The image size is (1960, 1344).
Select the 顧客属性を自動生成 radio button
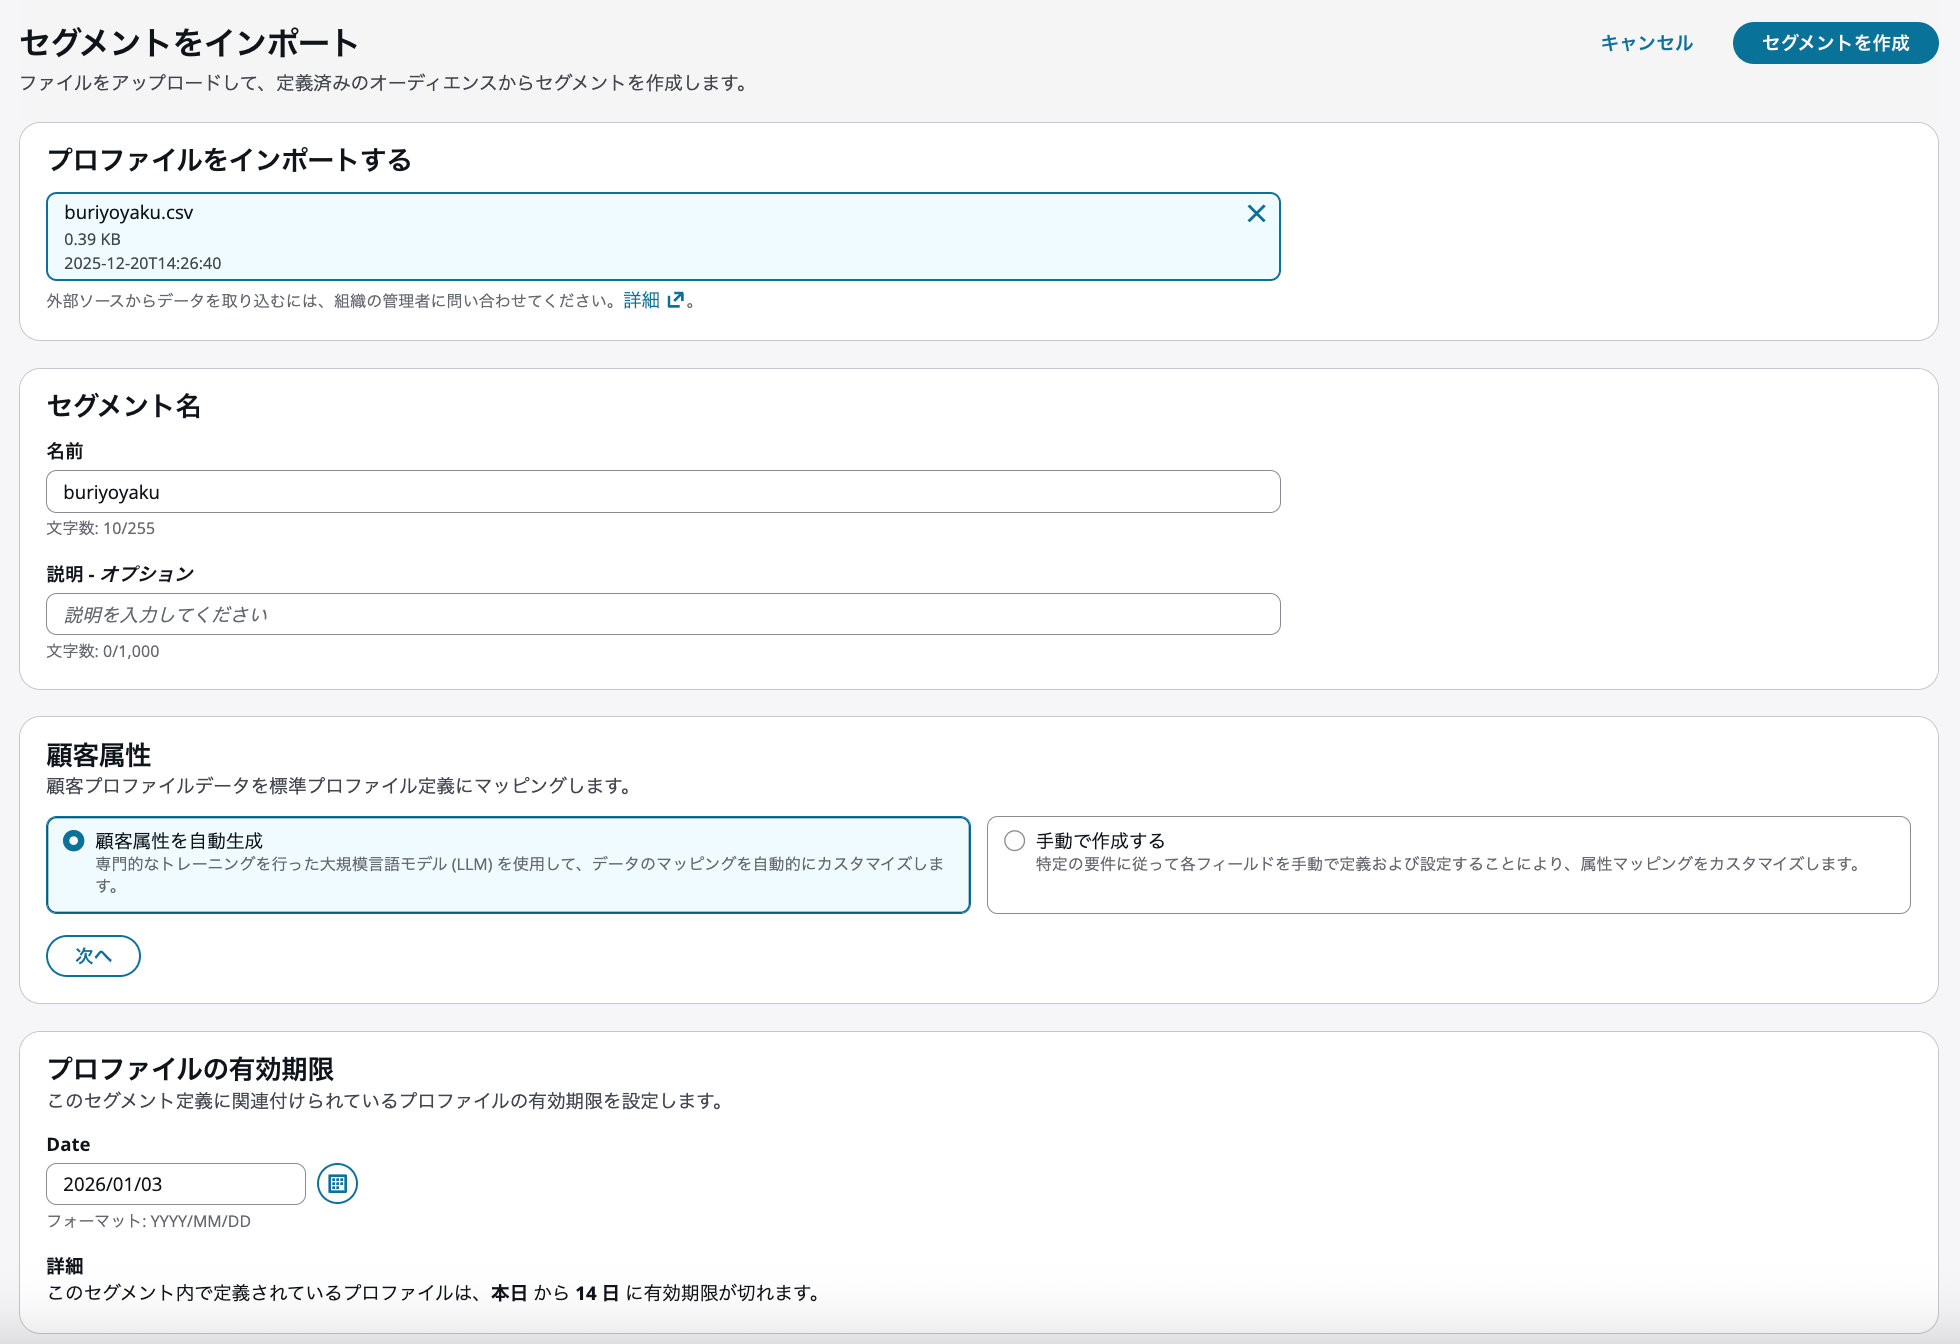(74, 841)
